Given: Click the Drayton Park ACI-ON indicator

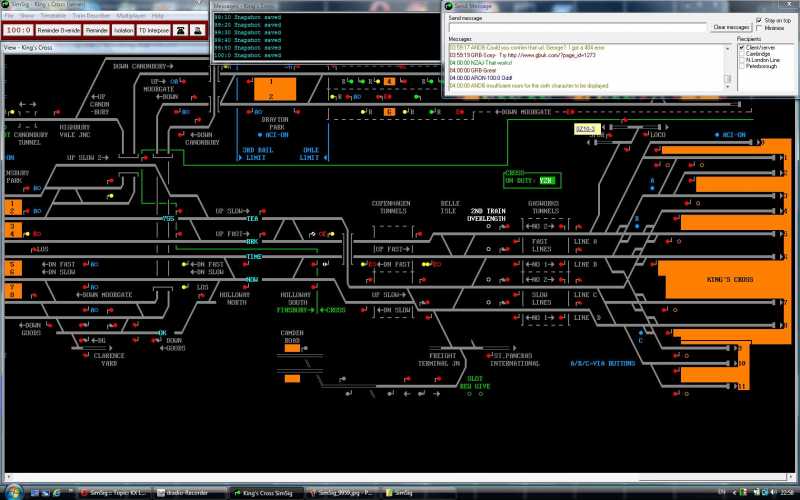Looking at the screenshot, I should tap(273, 135).
